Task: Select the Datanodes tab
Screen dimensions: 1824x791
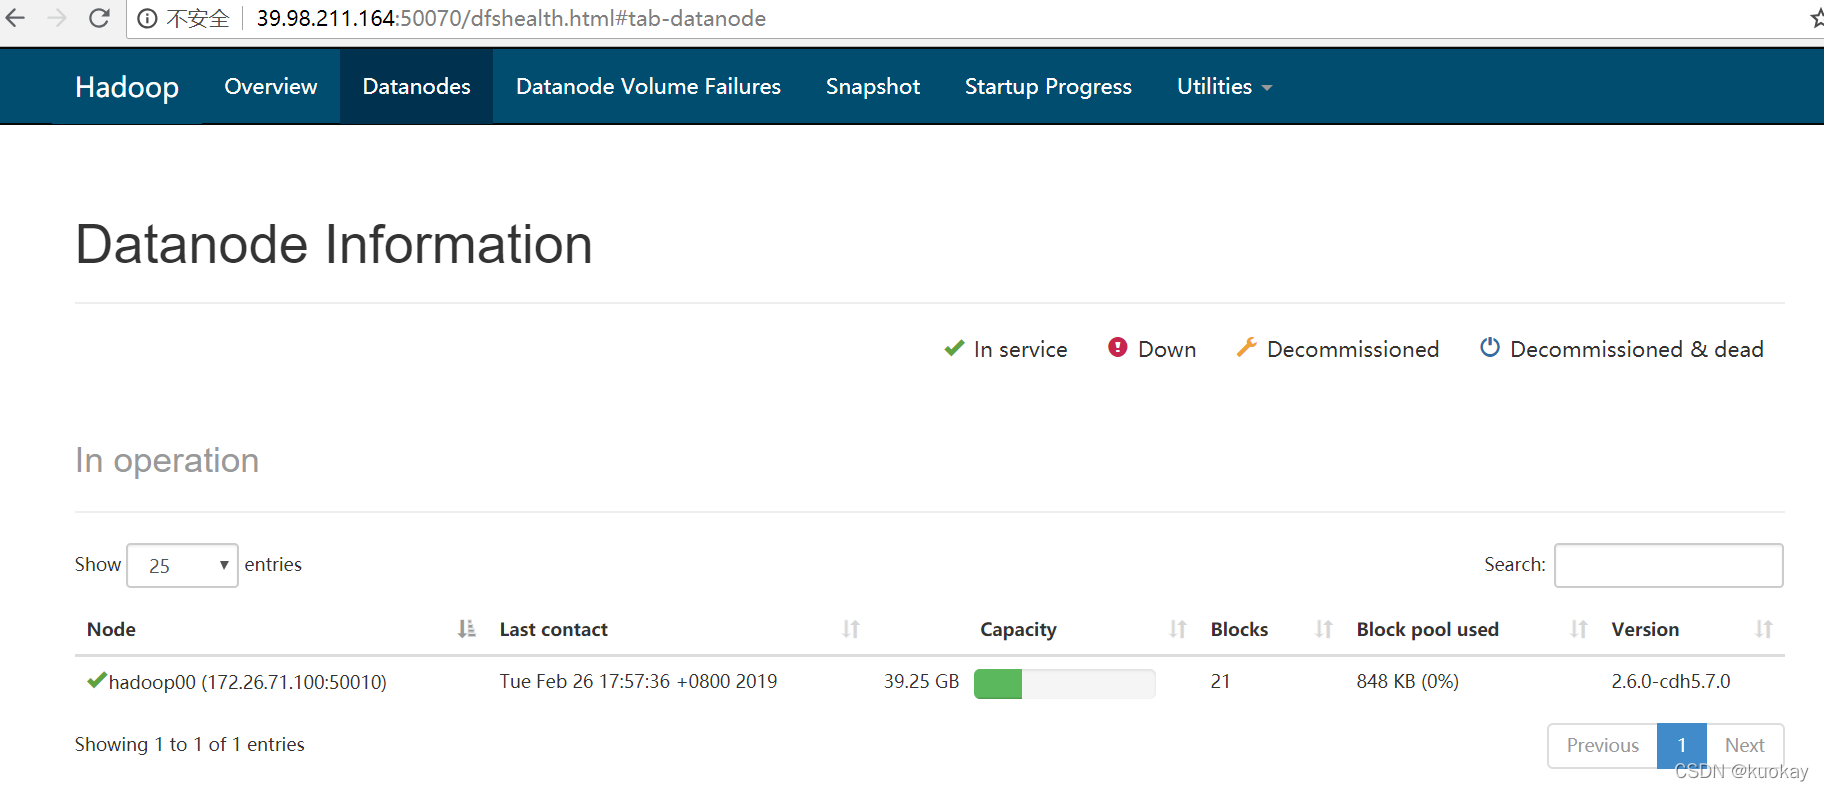Action: coord(416,87)
